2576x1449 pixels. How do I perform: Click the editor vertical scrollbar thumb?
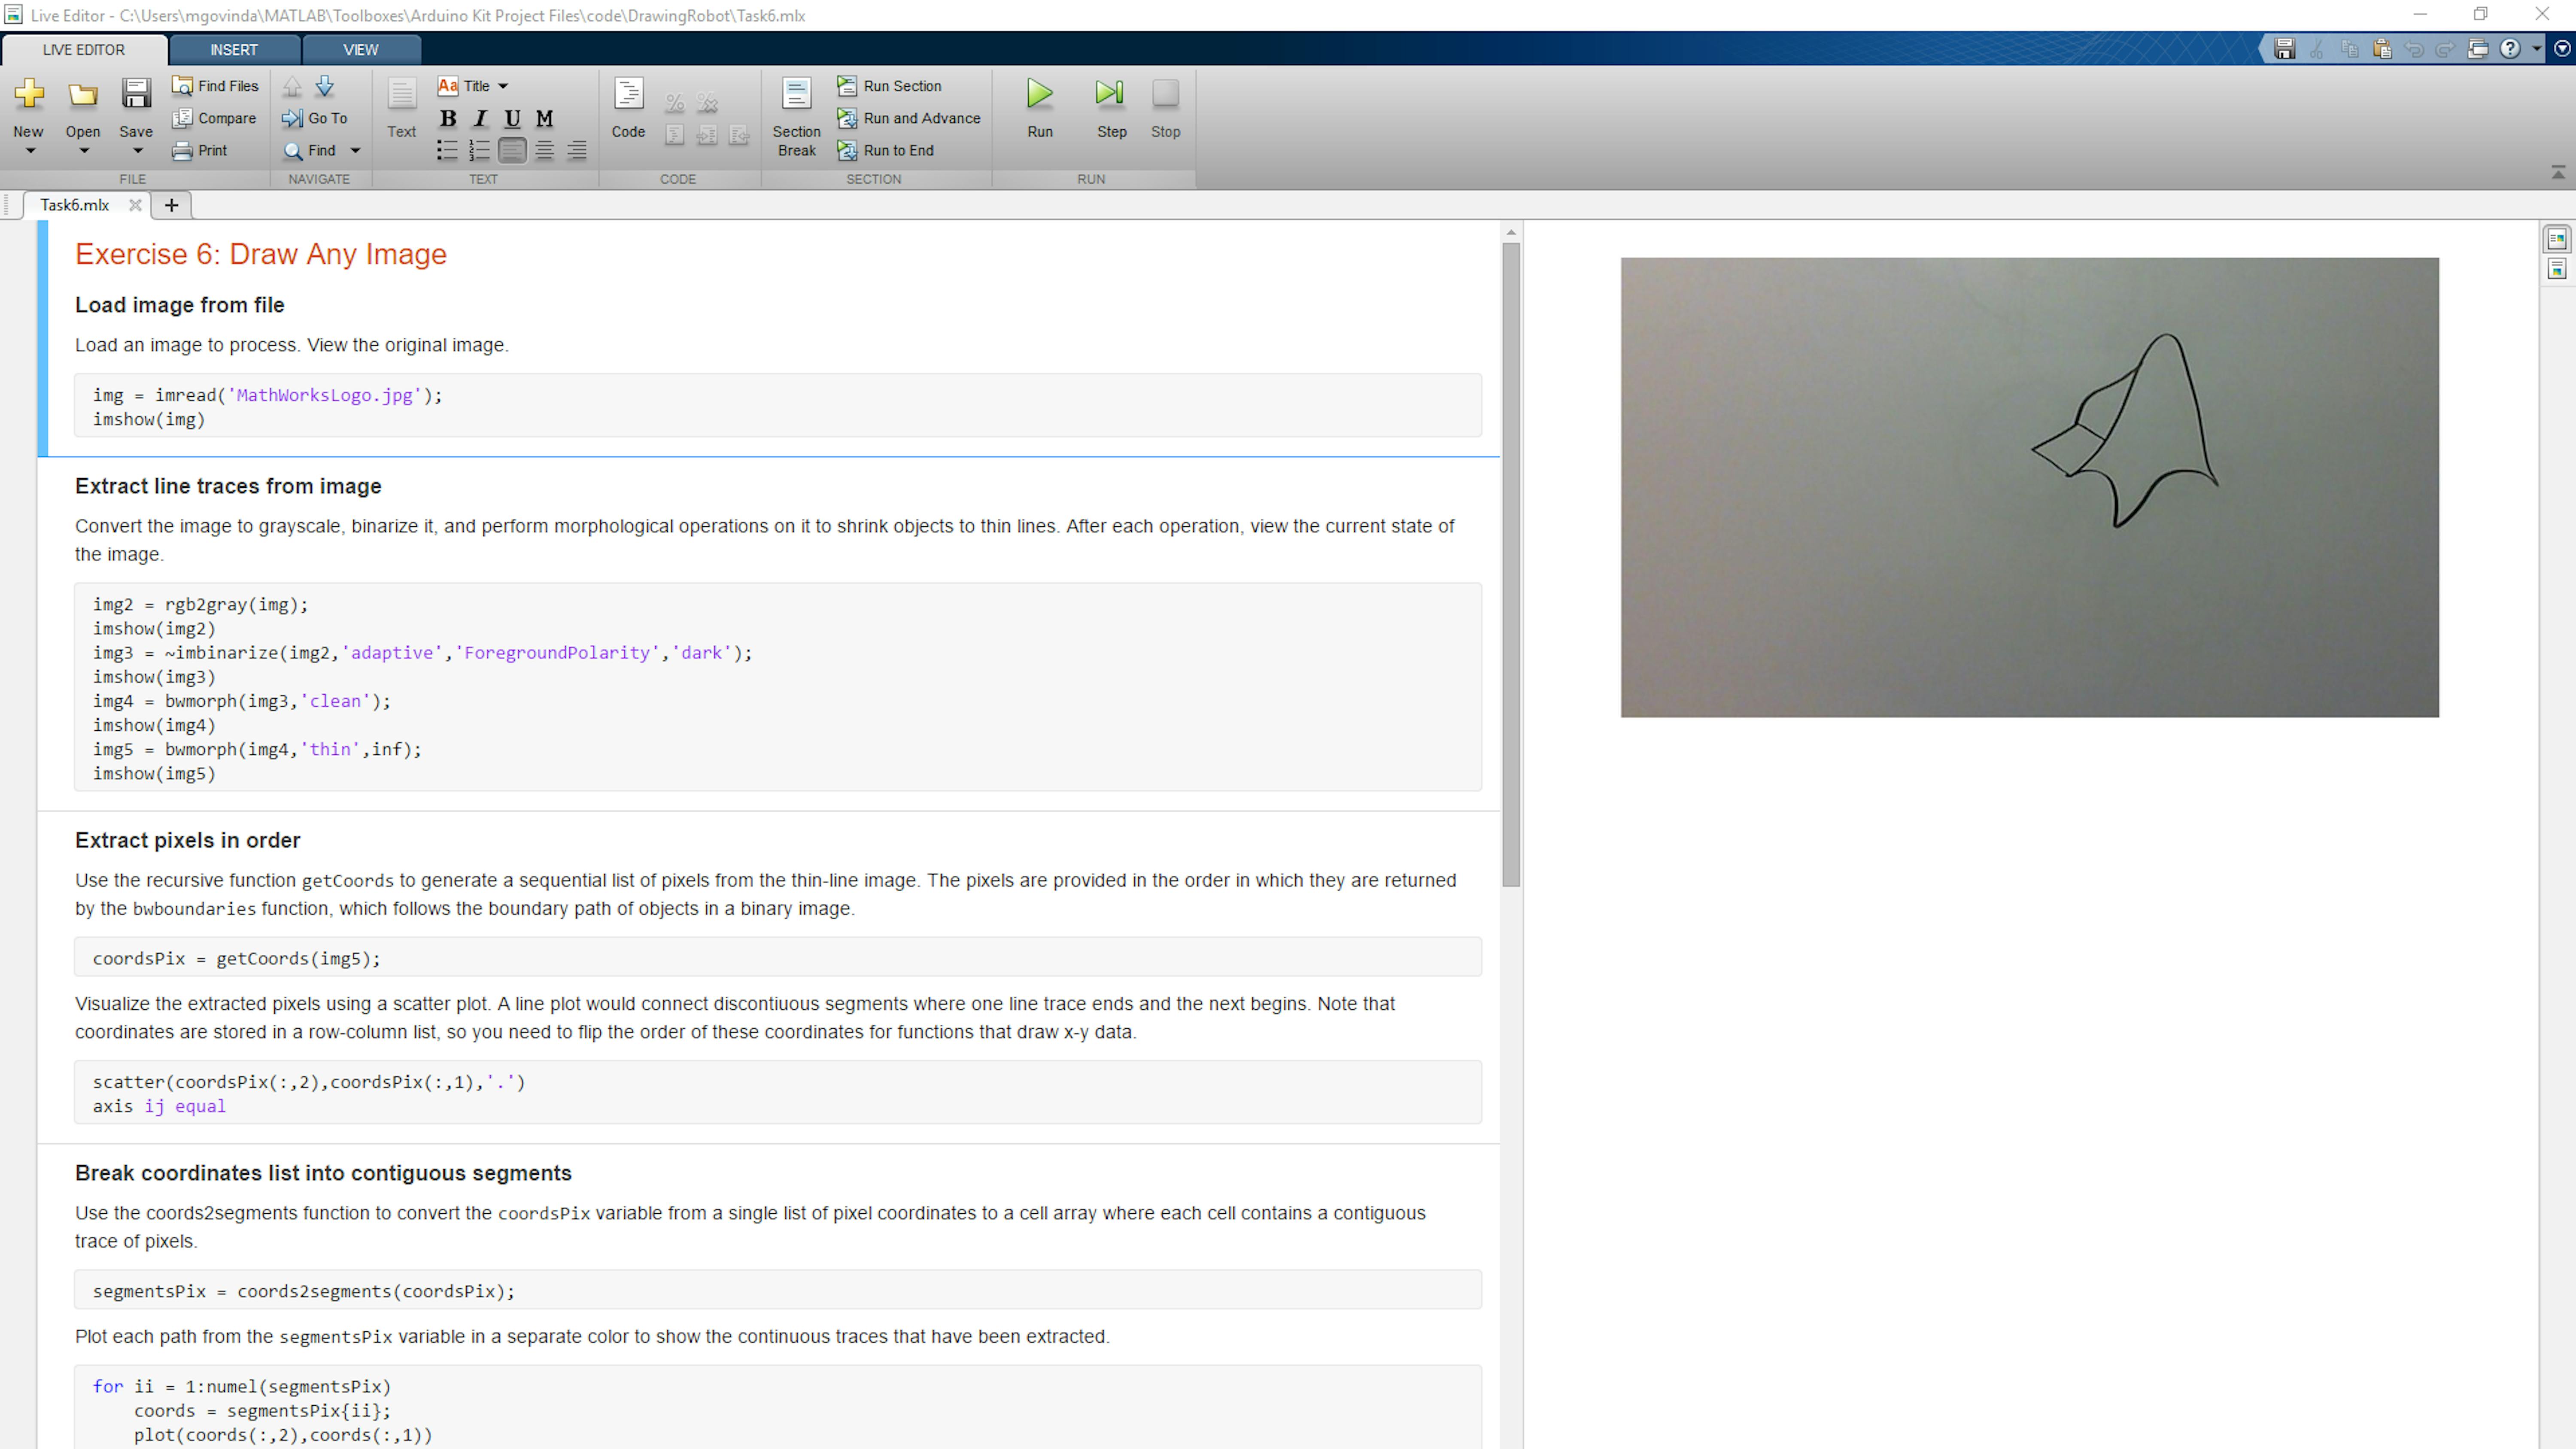pyautogui.click(x=1511, y=565)
